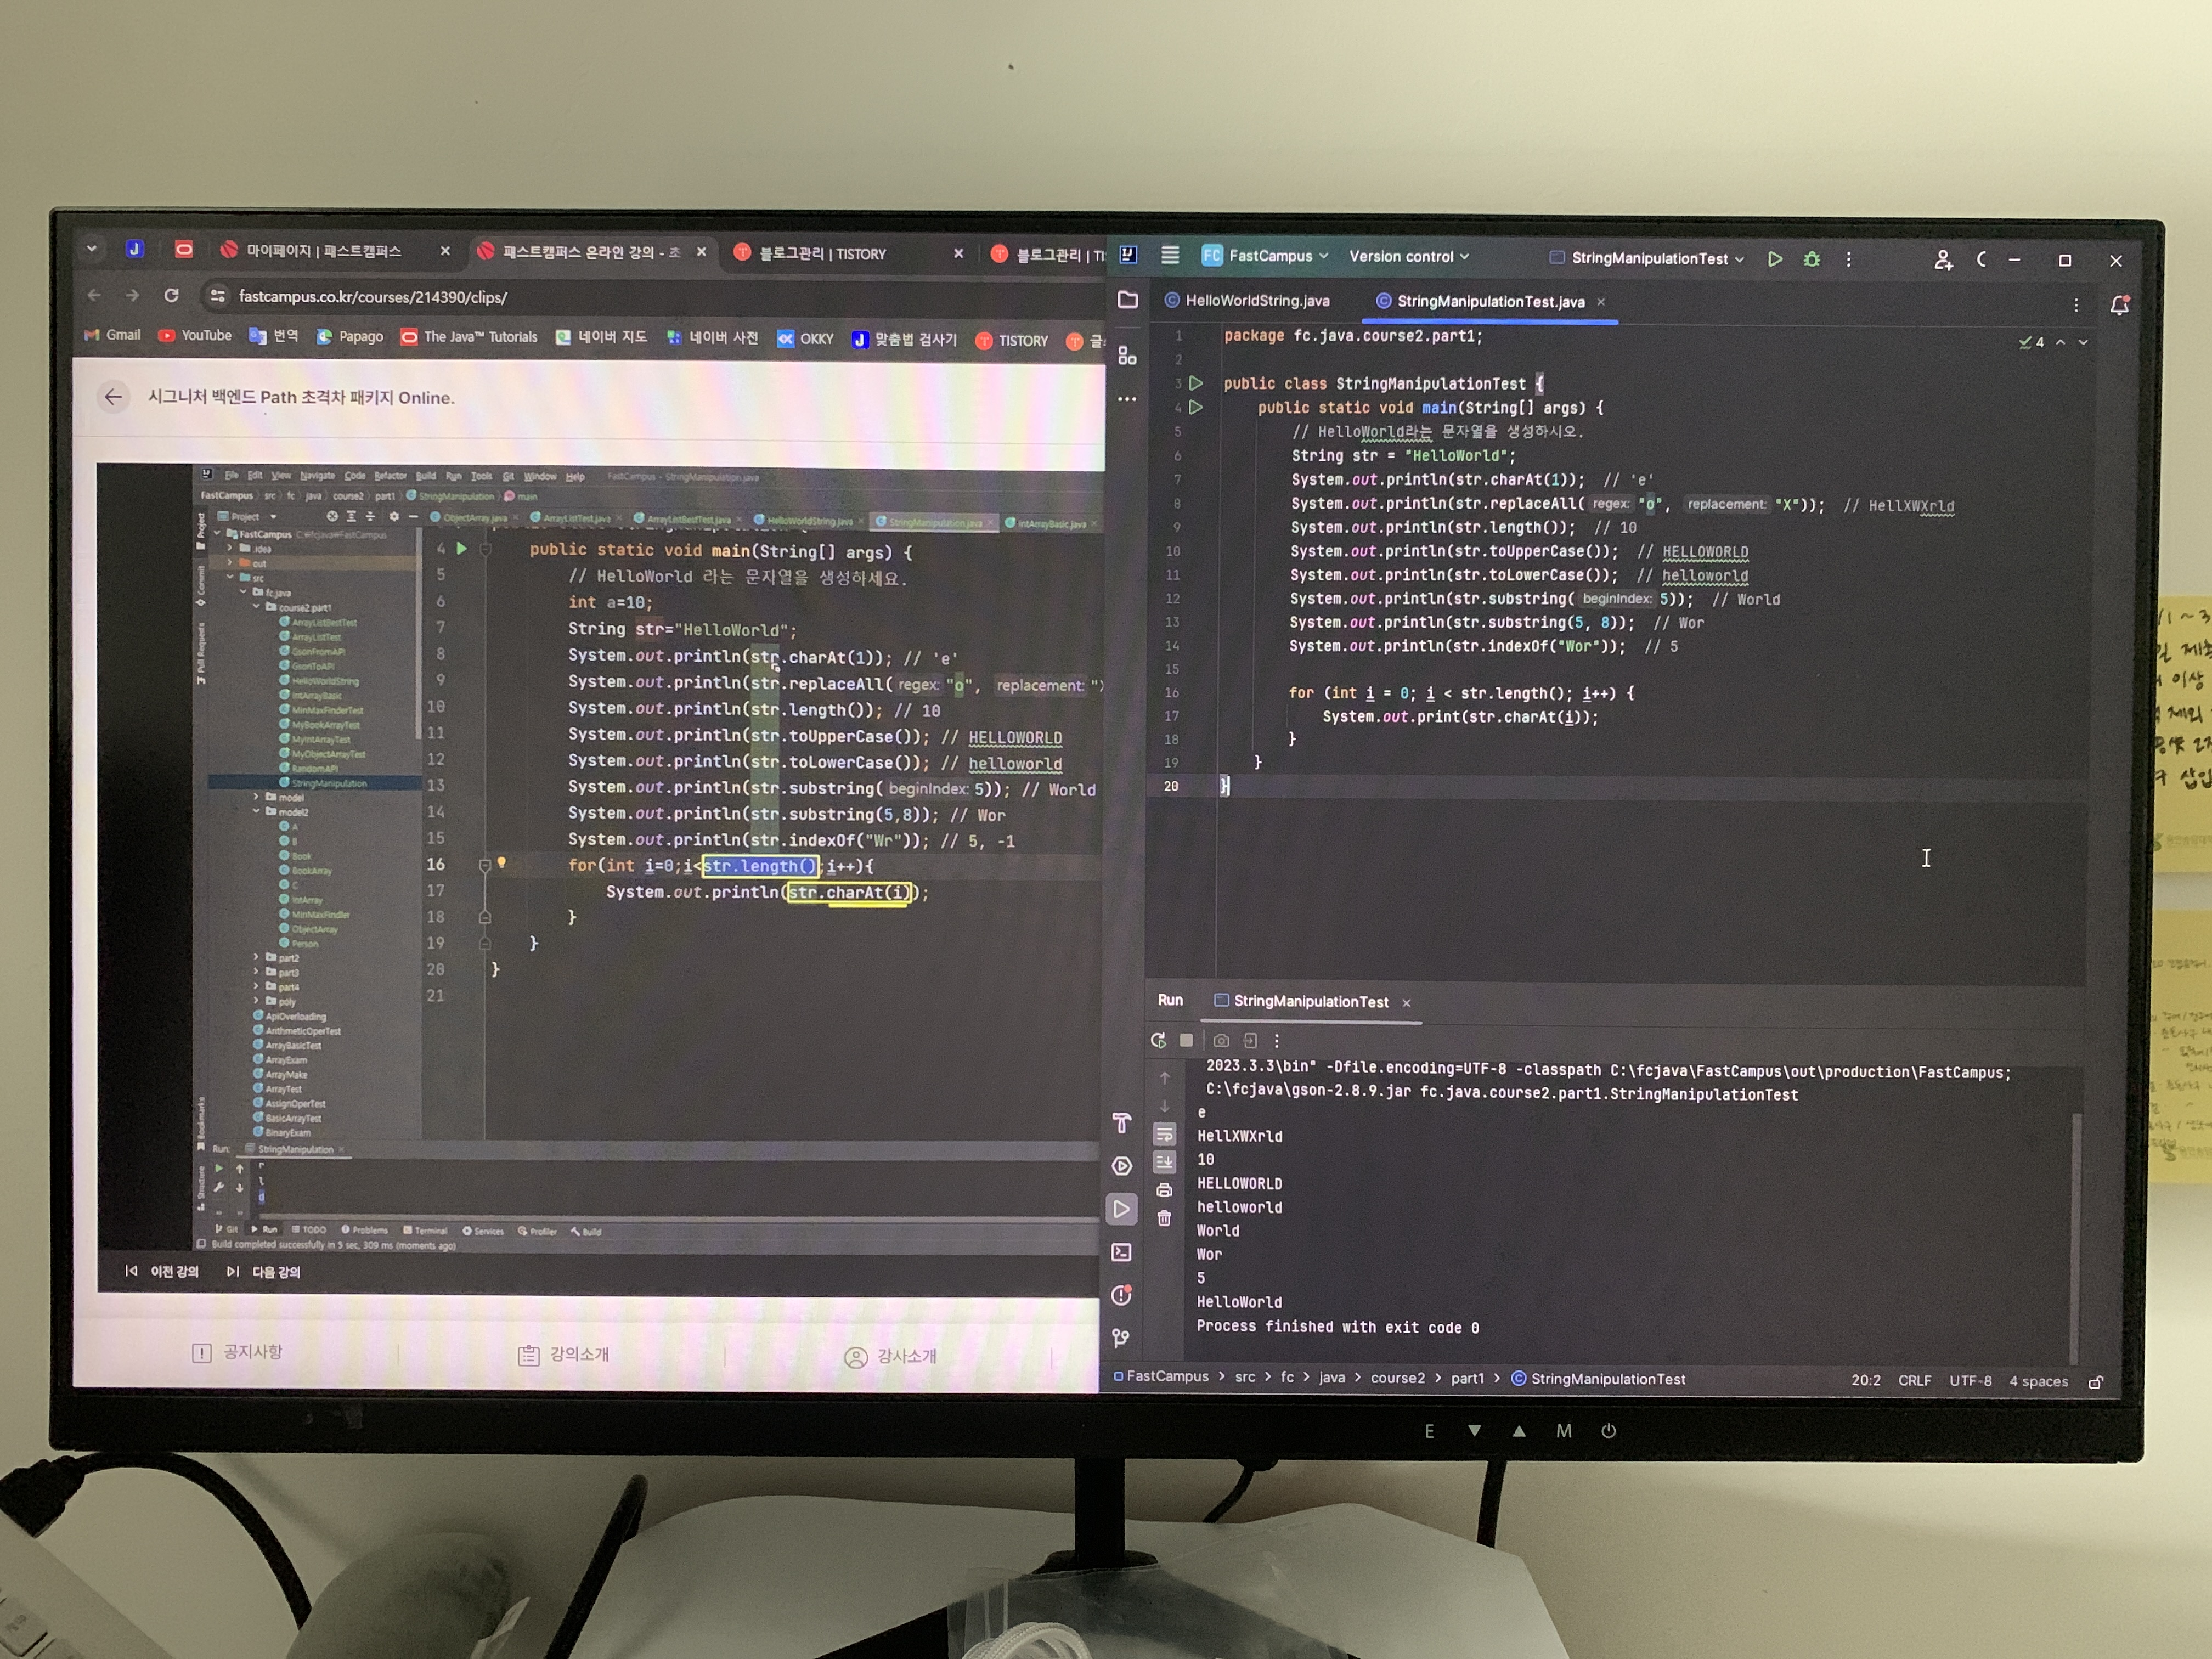
Task: Clear console output with trash icon
Action: (x=1164, y=1218)
